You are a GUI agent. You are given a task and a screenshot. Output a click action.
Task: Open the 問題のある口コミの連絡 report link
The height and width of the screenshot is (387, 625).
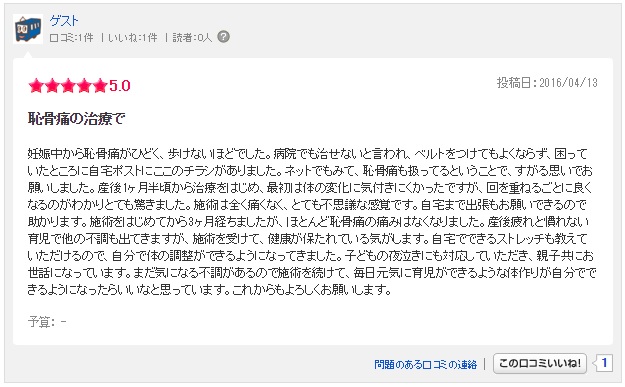pos(425,364)
